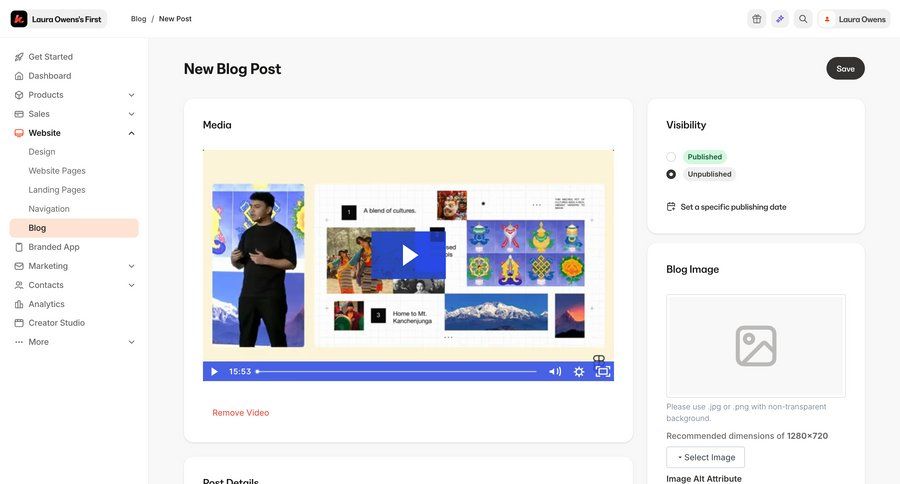Open the Laura Owens's First site switcher
Viewport: 900px width, 484px height.
pos(59,19)
